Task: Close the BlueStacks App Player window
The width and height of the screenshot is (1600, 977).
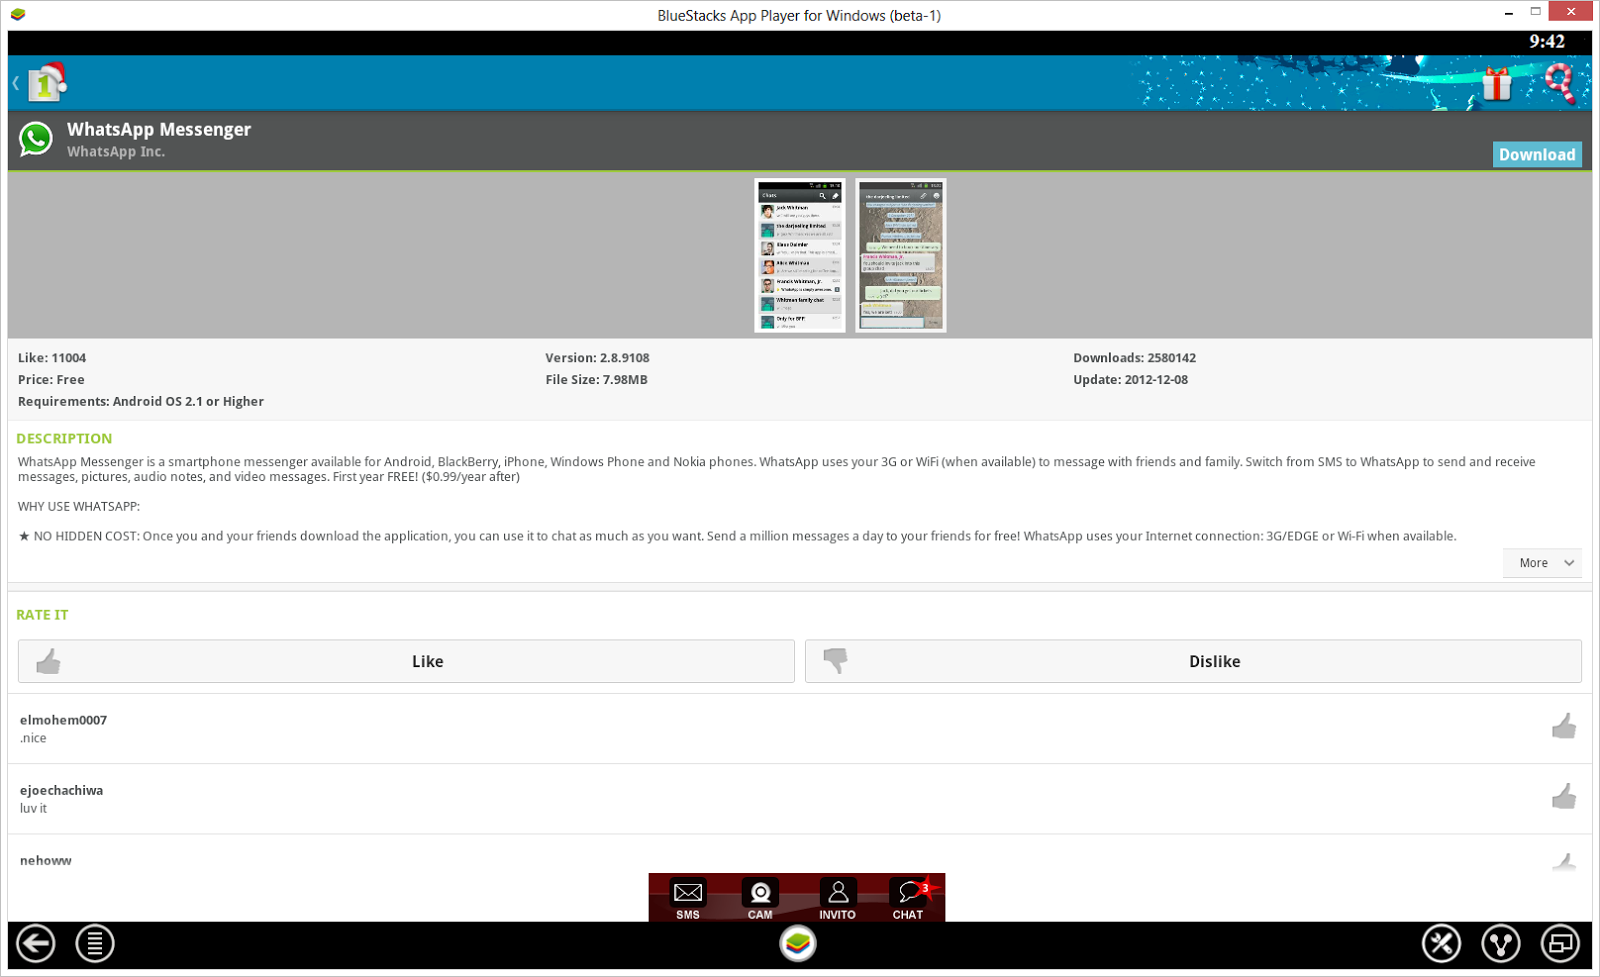Action: click(1571, 11)
